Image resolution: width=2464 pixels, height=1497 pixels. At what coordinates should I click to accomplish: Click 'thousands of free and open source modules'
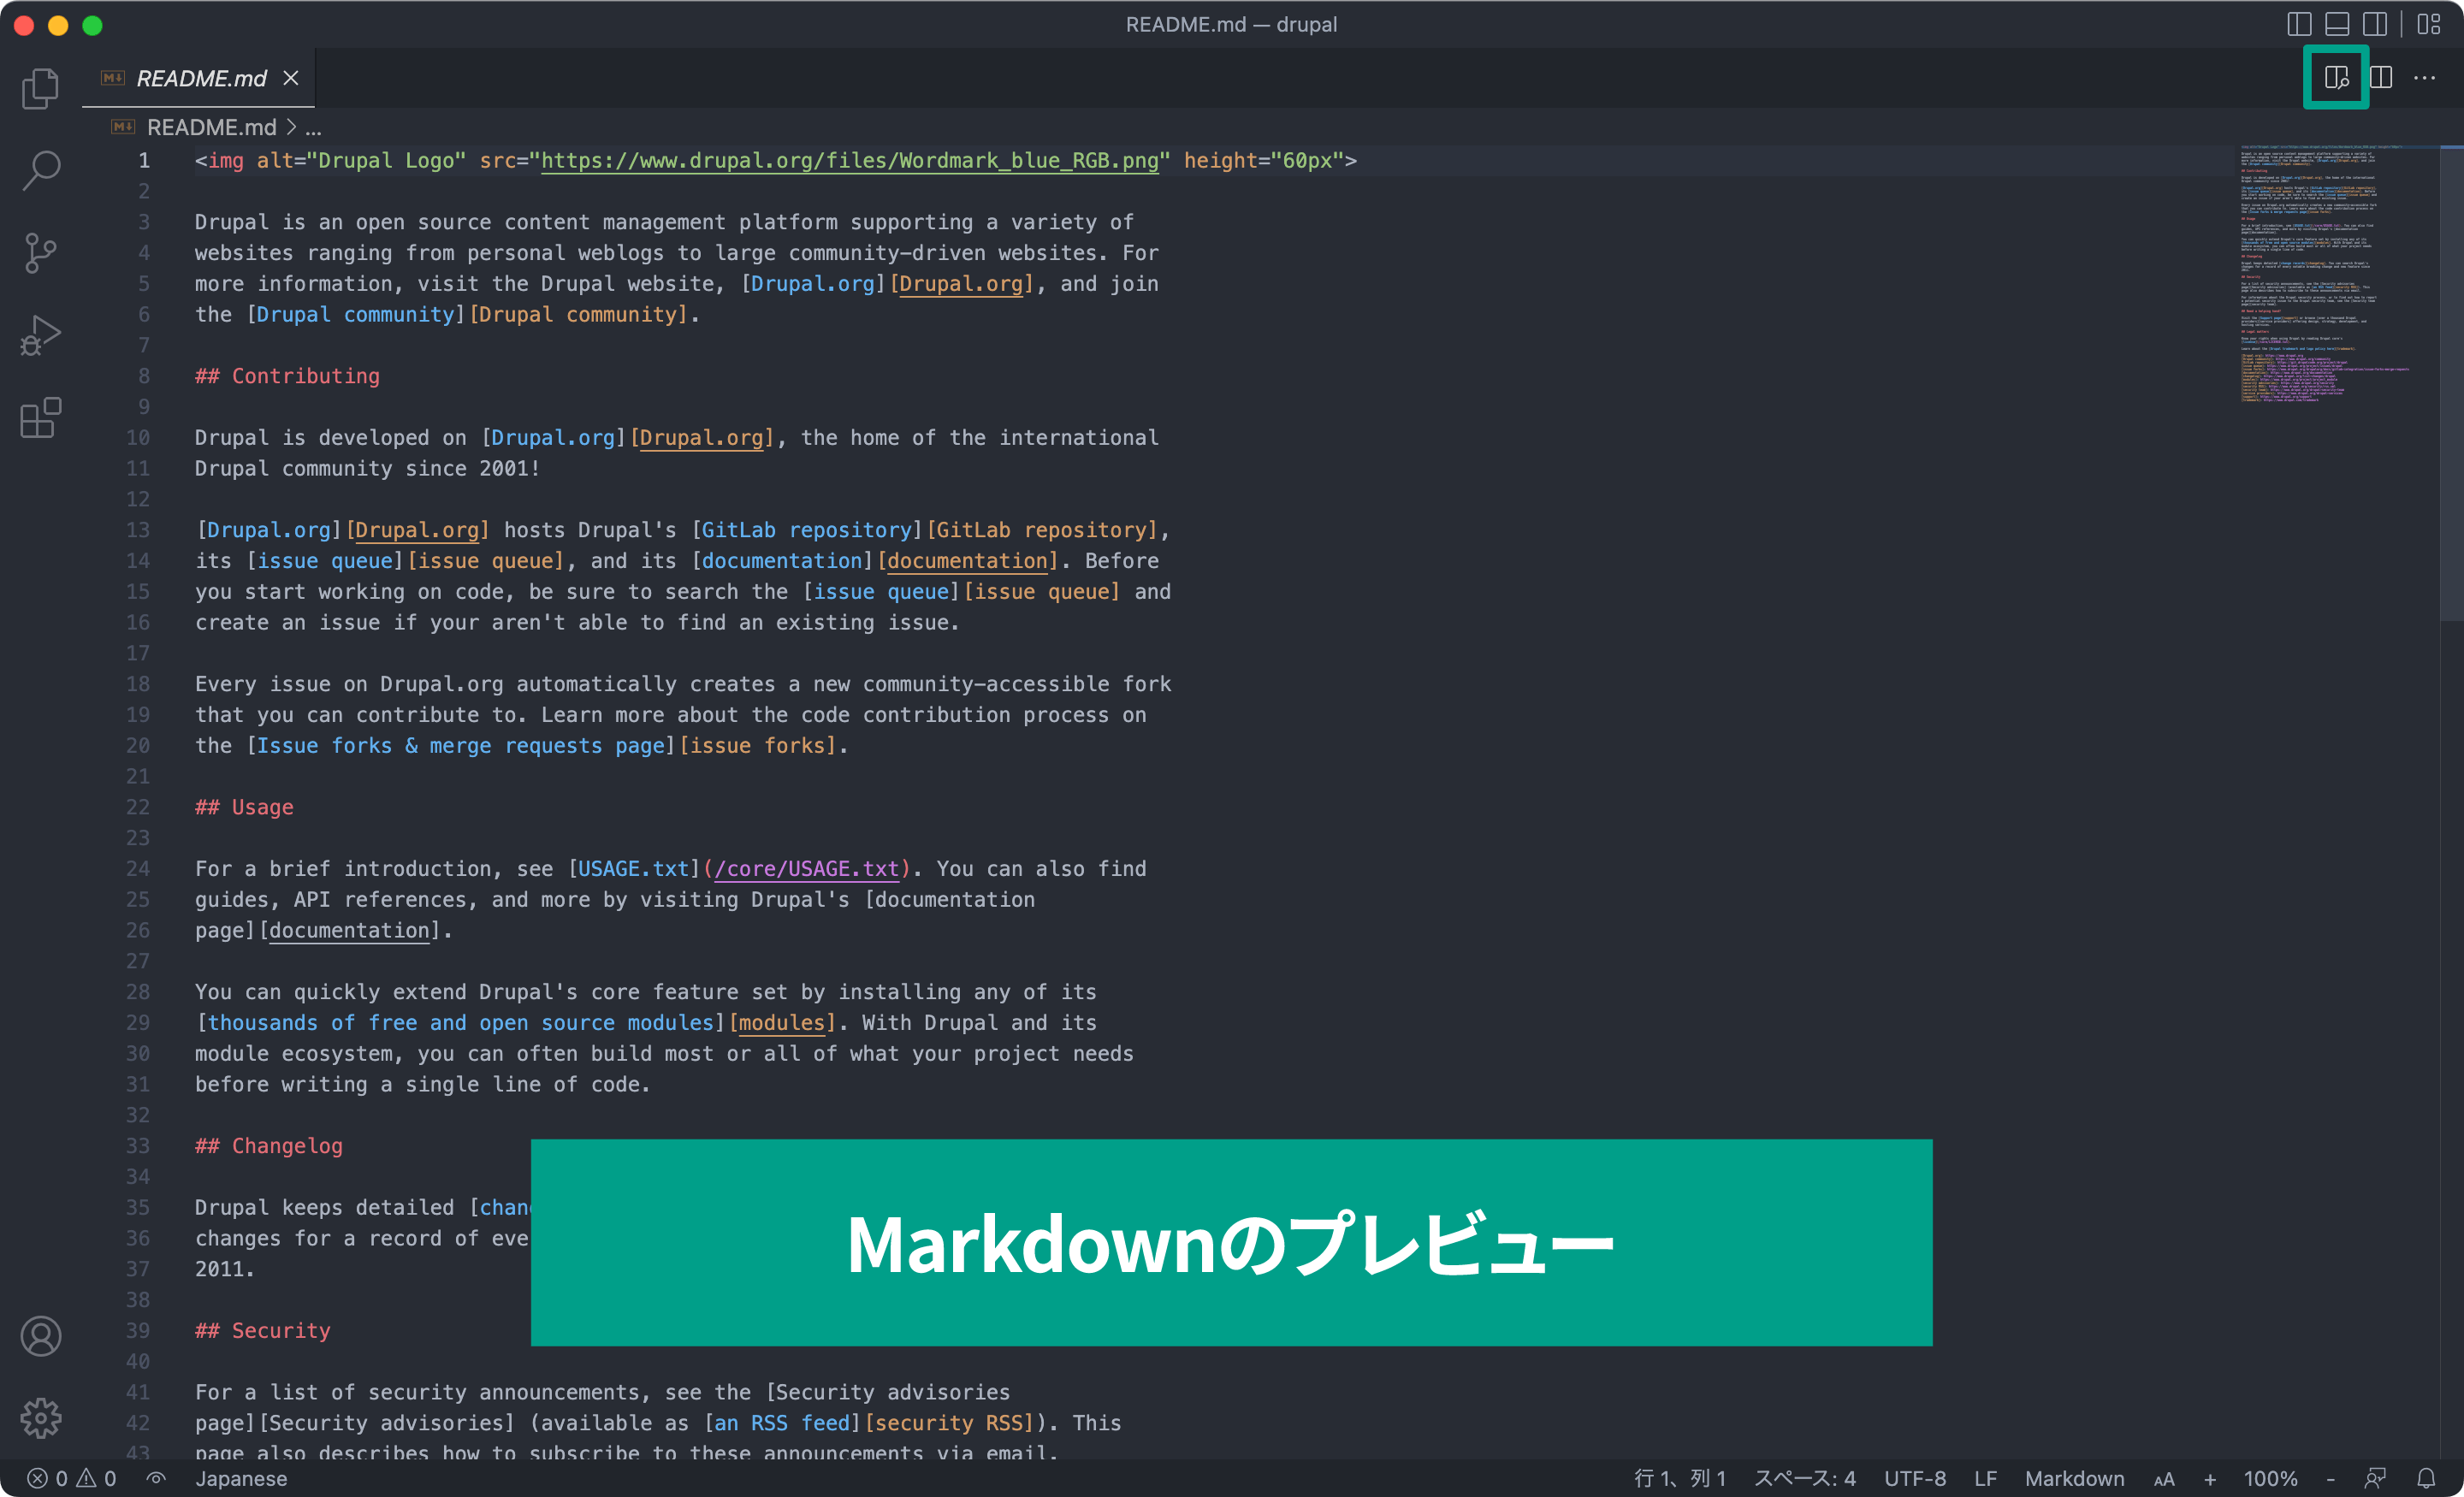(x=460, y=1022)
